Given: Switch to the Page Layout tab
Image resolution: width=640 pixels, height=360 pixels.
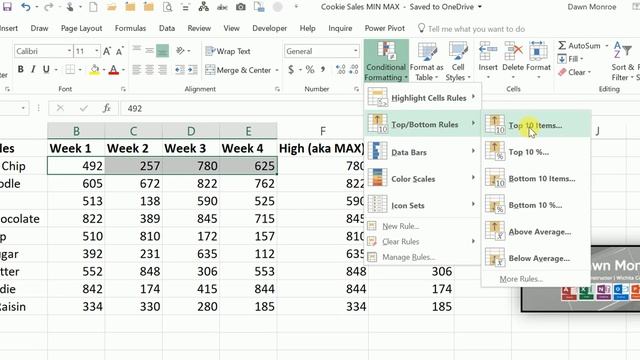Looking at the screenshot, I should click(82, 28).
